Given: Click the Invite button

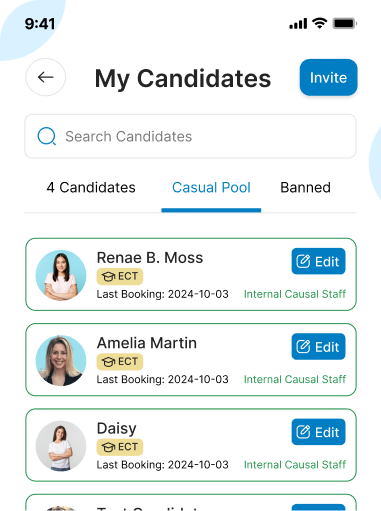Looking at the screenshot, I should (328, 77).
